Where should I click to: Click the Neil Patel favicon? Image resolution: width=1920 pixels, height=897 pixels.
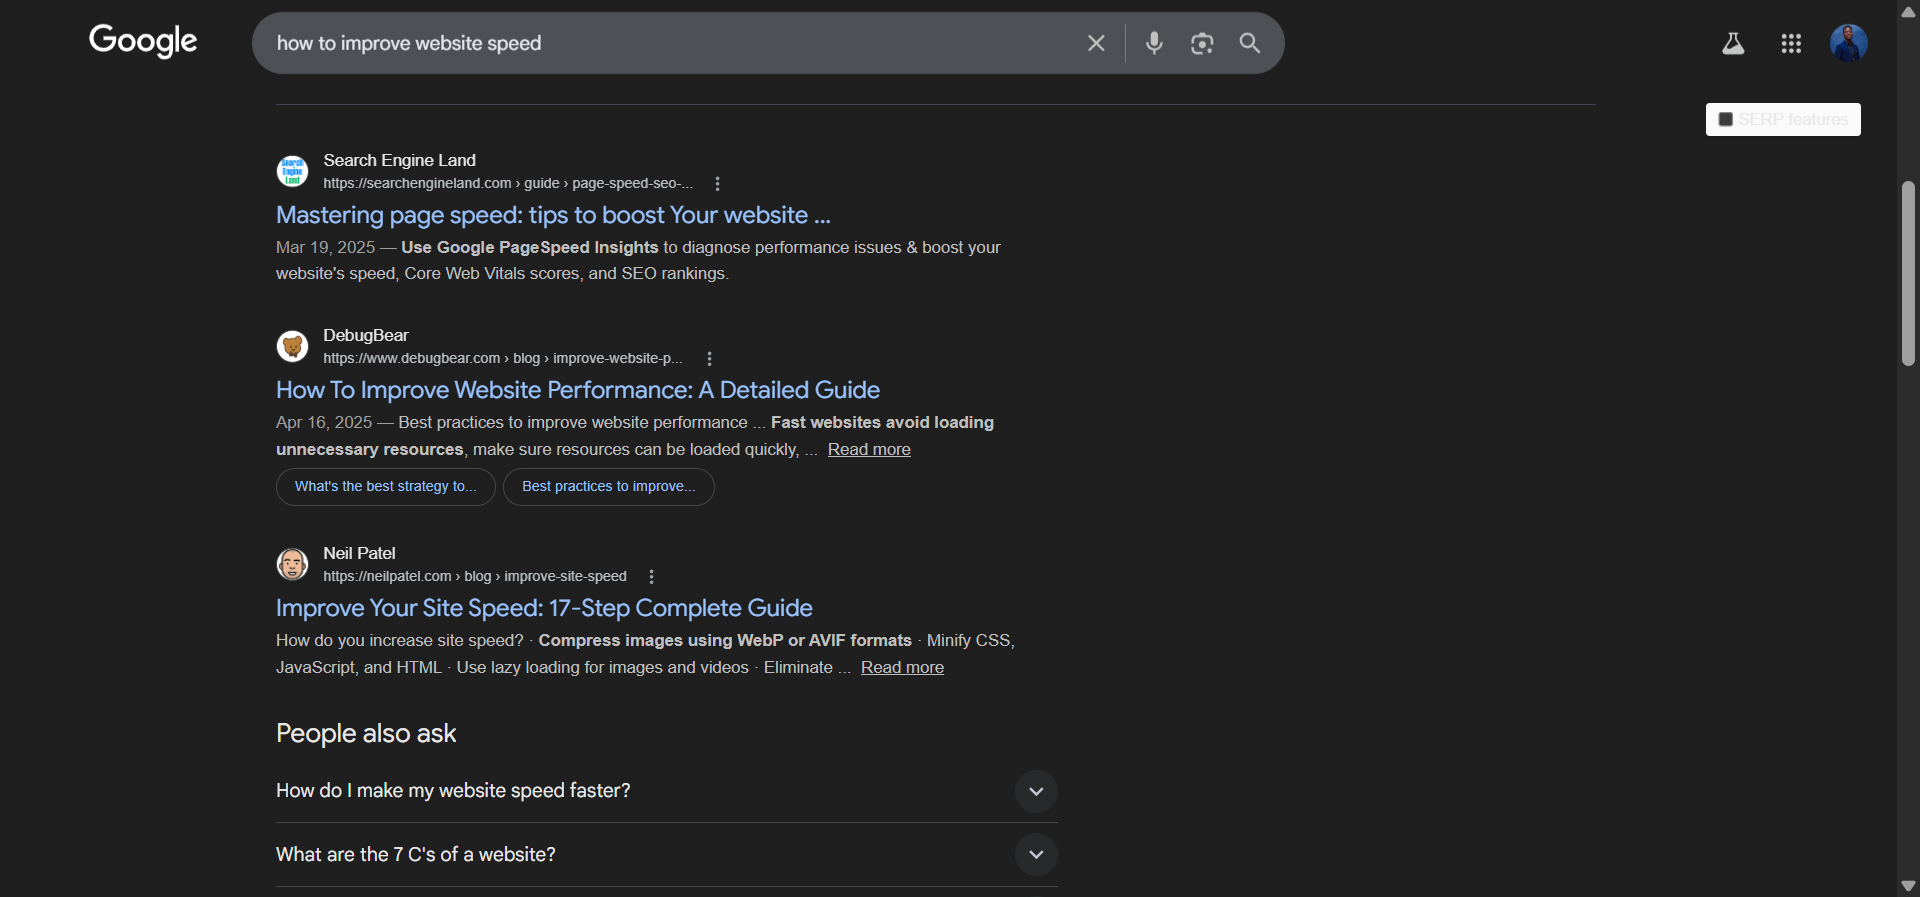(292, 564)
